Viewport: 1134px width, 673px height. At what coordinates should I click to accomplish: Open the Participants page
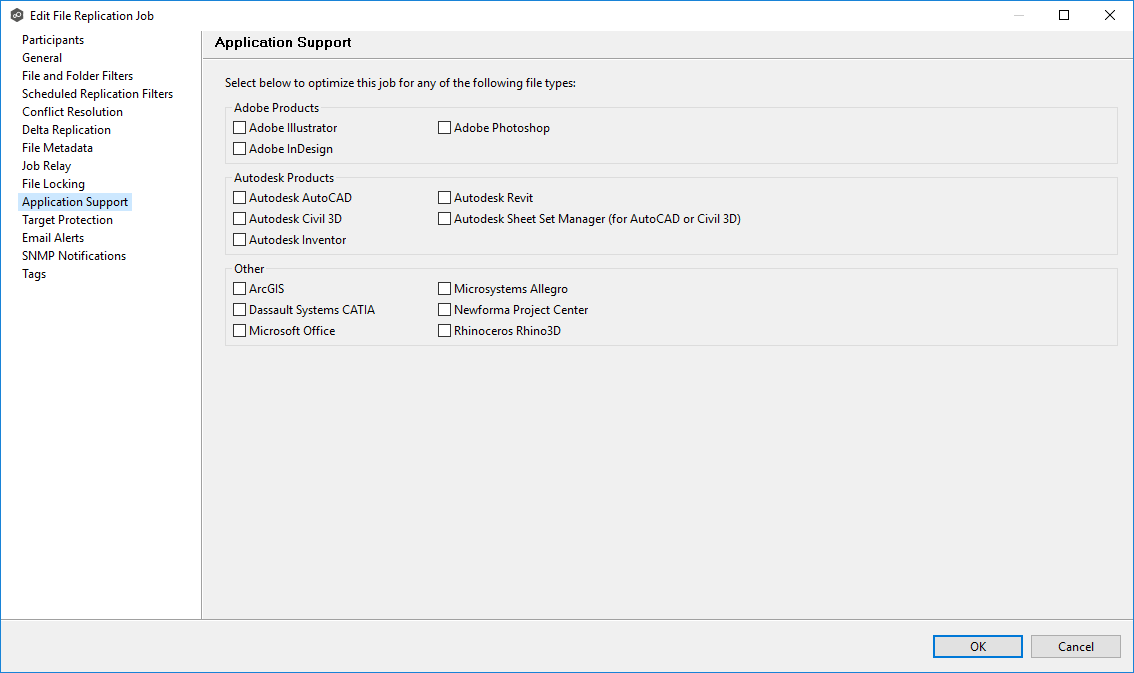tap(53, 40)
